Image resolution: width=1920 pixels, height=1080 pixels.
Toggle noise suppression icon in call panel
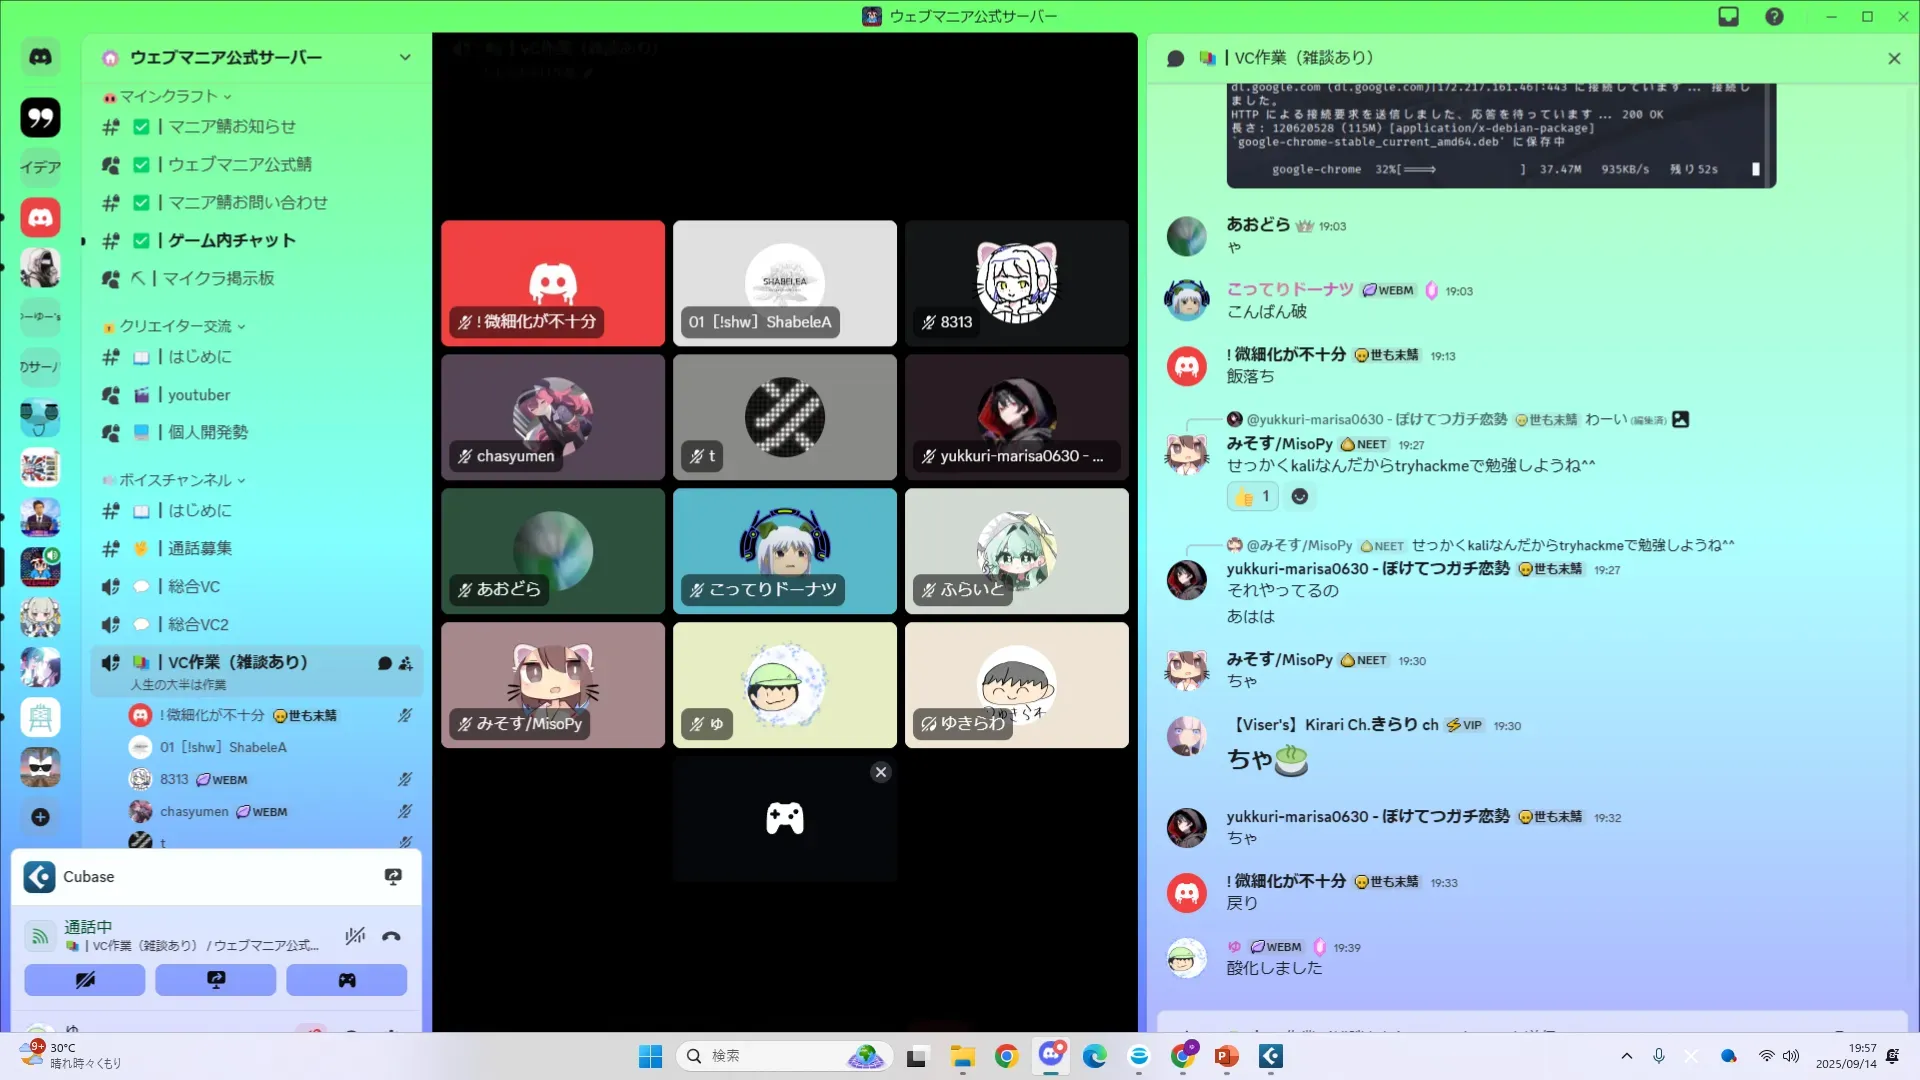click(355, 937)
